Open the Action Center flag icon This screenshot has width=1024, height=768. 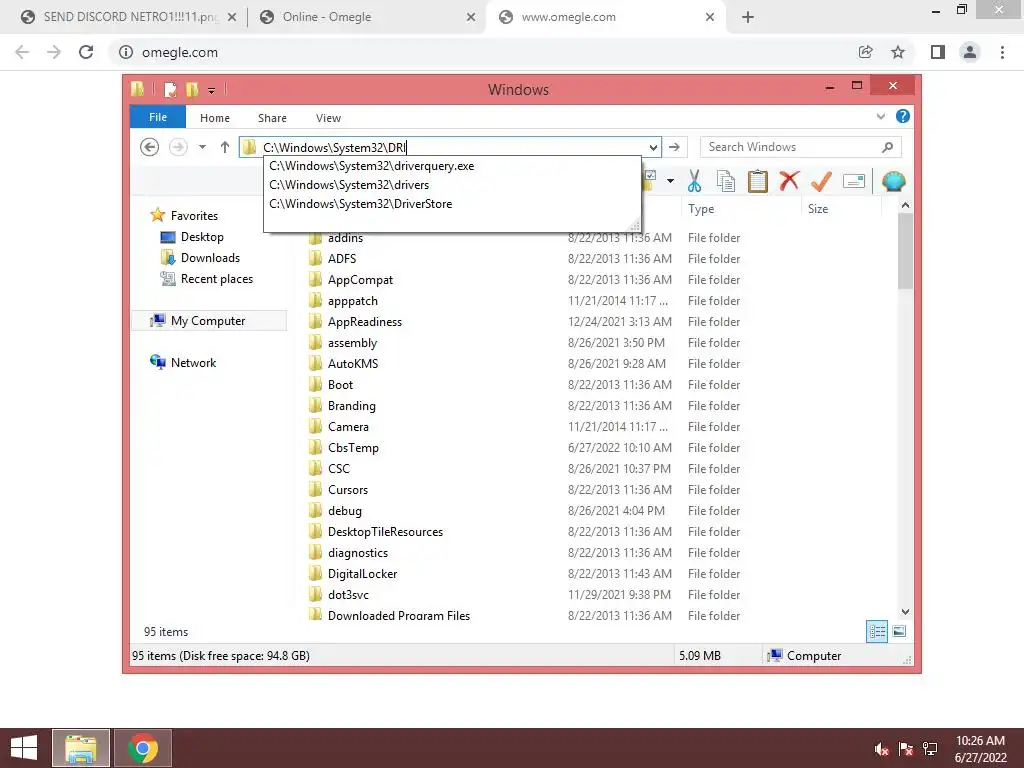pyautogui.click(x=906, y=749)
